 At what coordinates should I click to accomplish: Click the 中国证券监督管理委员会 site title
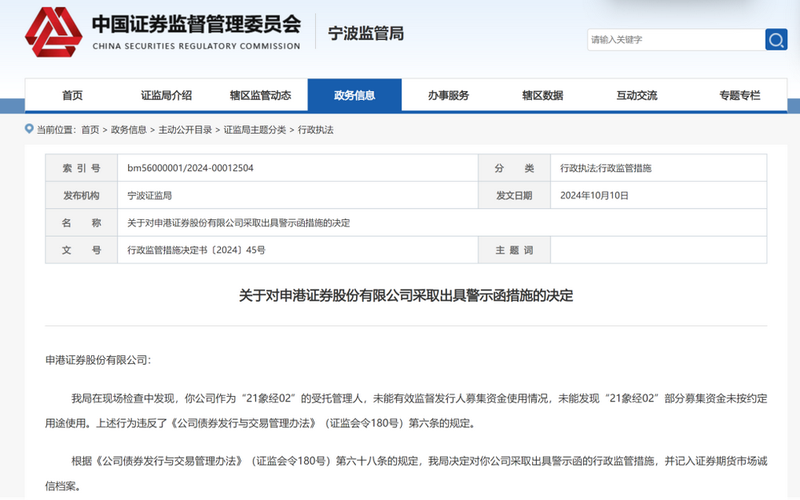click(196, 24)
